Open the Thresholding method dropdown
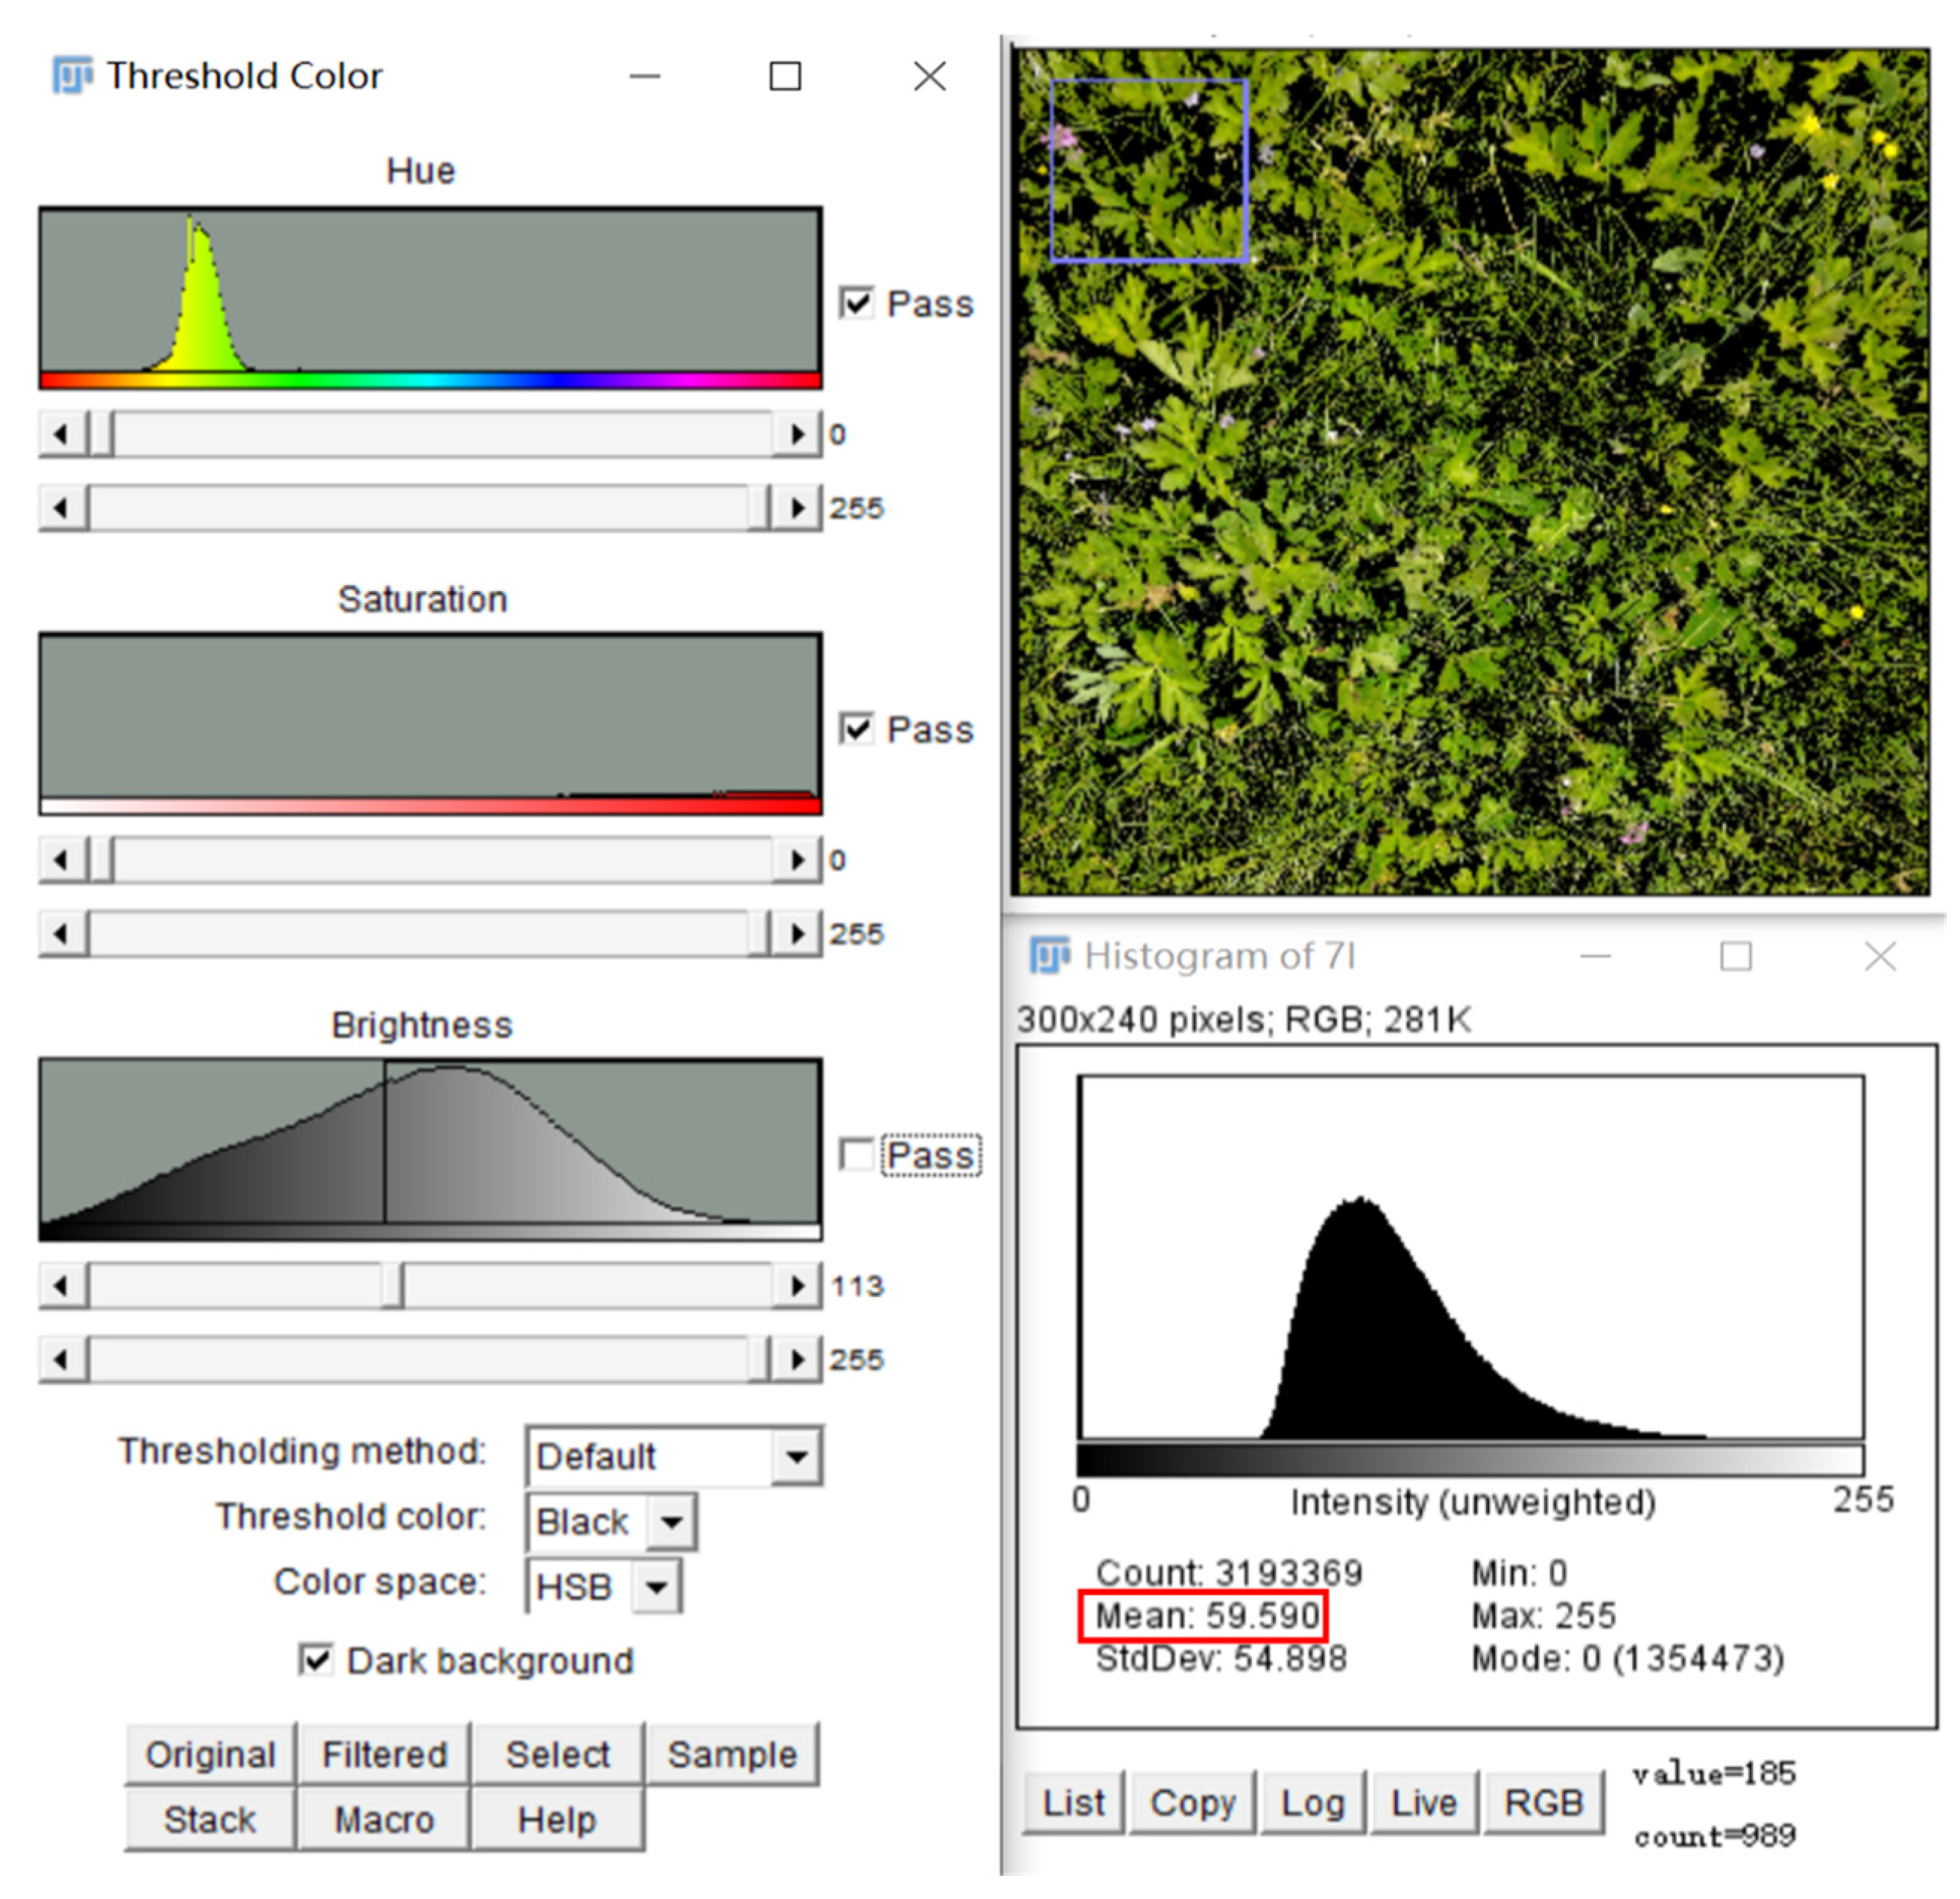The width and height of the screenshot is (1960, 1899). [x=797, y=1456]
